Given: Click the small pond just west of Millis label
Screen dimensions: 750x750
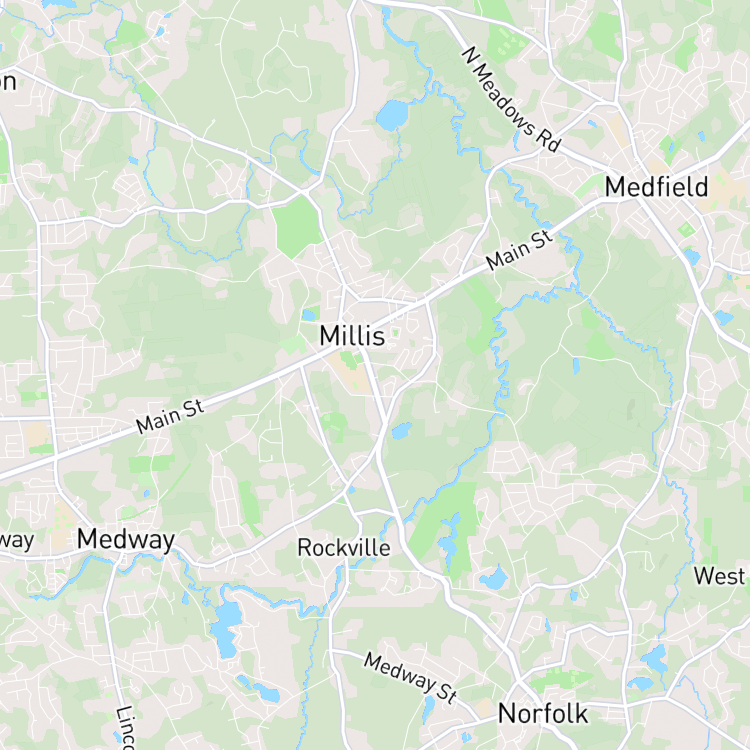Looking at the screenshot, I should pyautogui.click(x=309, y=315).
